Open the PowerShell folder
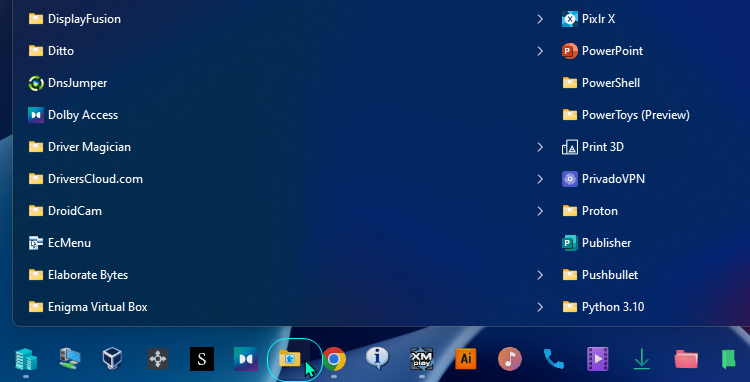Viewport: 750px width, 382px height. point(601,83)
